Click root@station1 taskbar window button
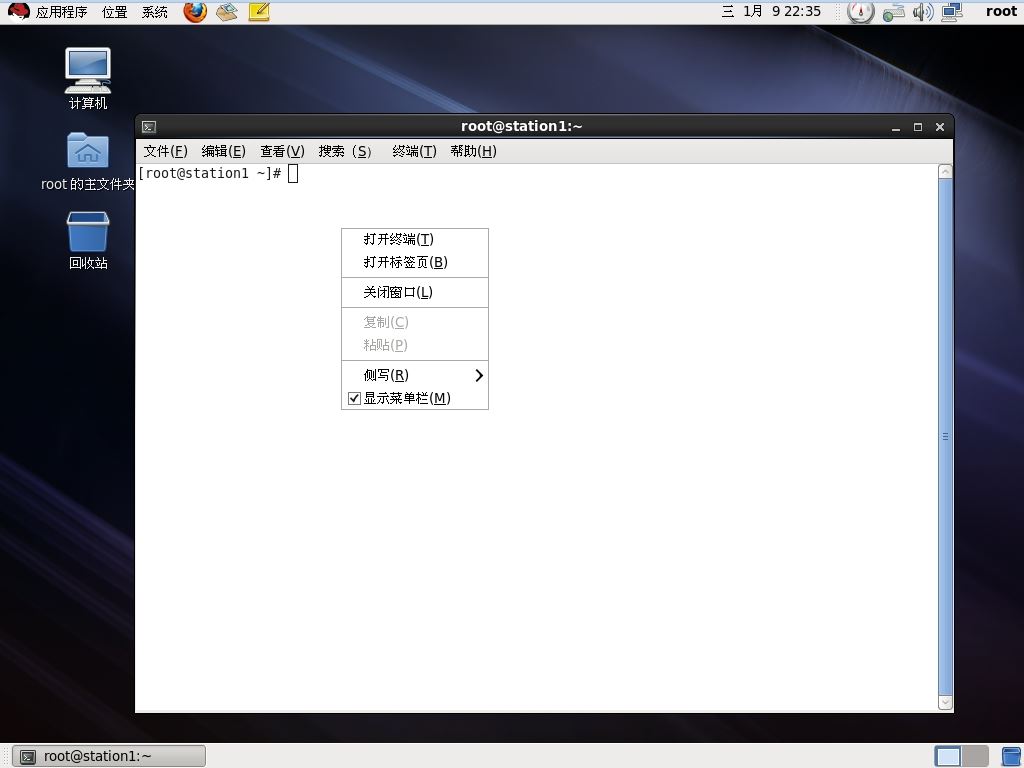The width and height of the screenshot is (1024, 768). [x=109, y=756]
